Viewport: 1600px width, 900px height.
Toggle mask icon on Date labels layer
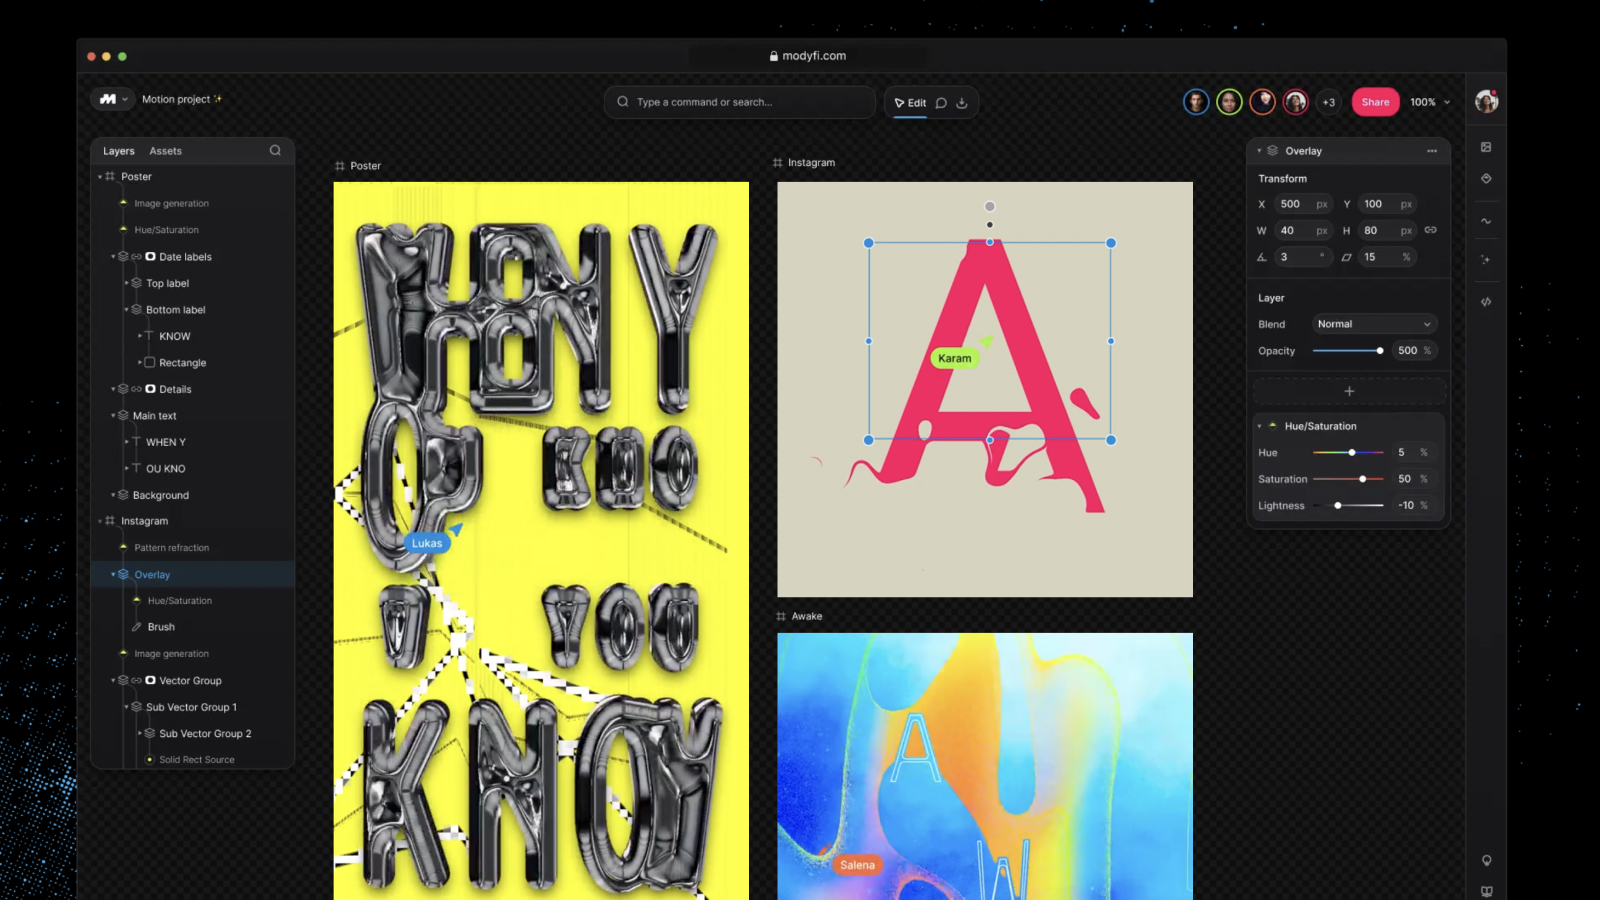coord(150,257)
